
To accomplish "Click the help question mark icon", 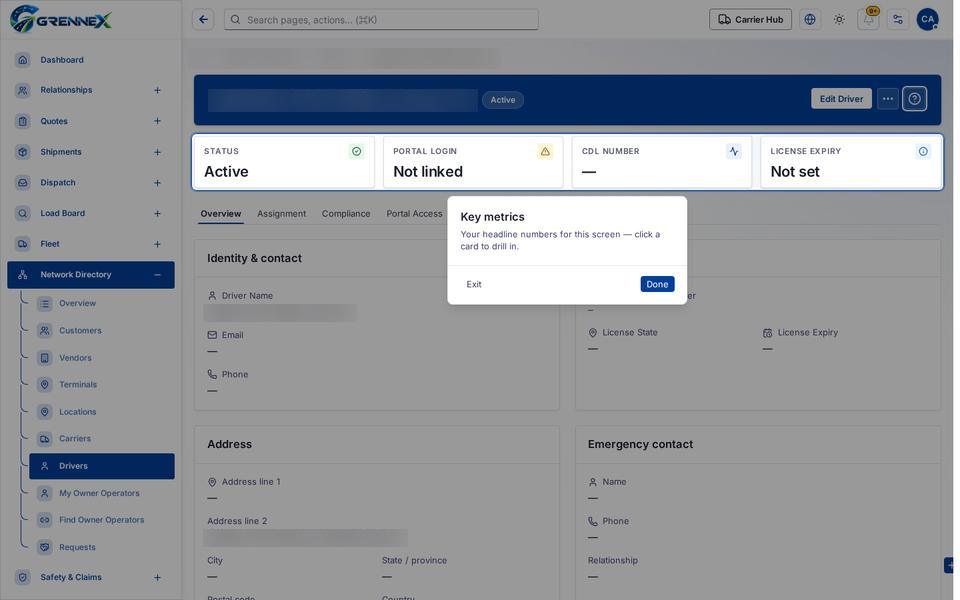I will (x=914, y=99).
